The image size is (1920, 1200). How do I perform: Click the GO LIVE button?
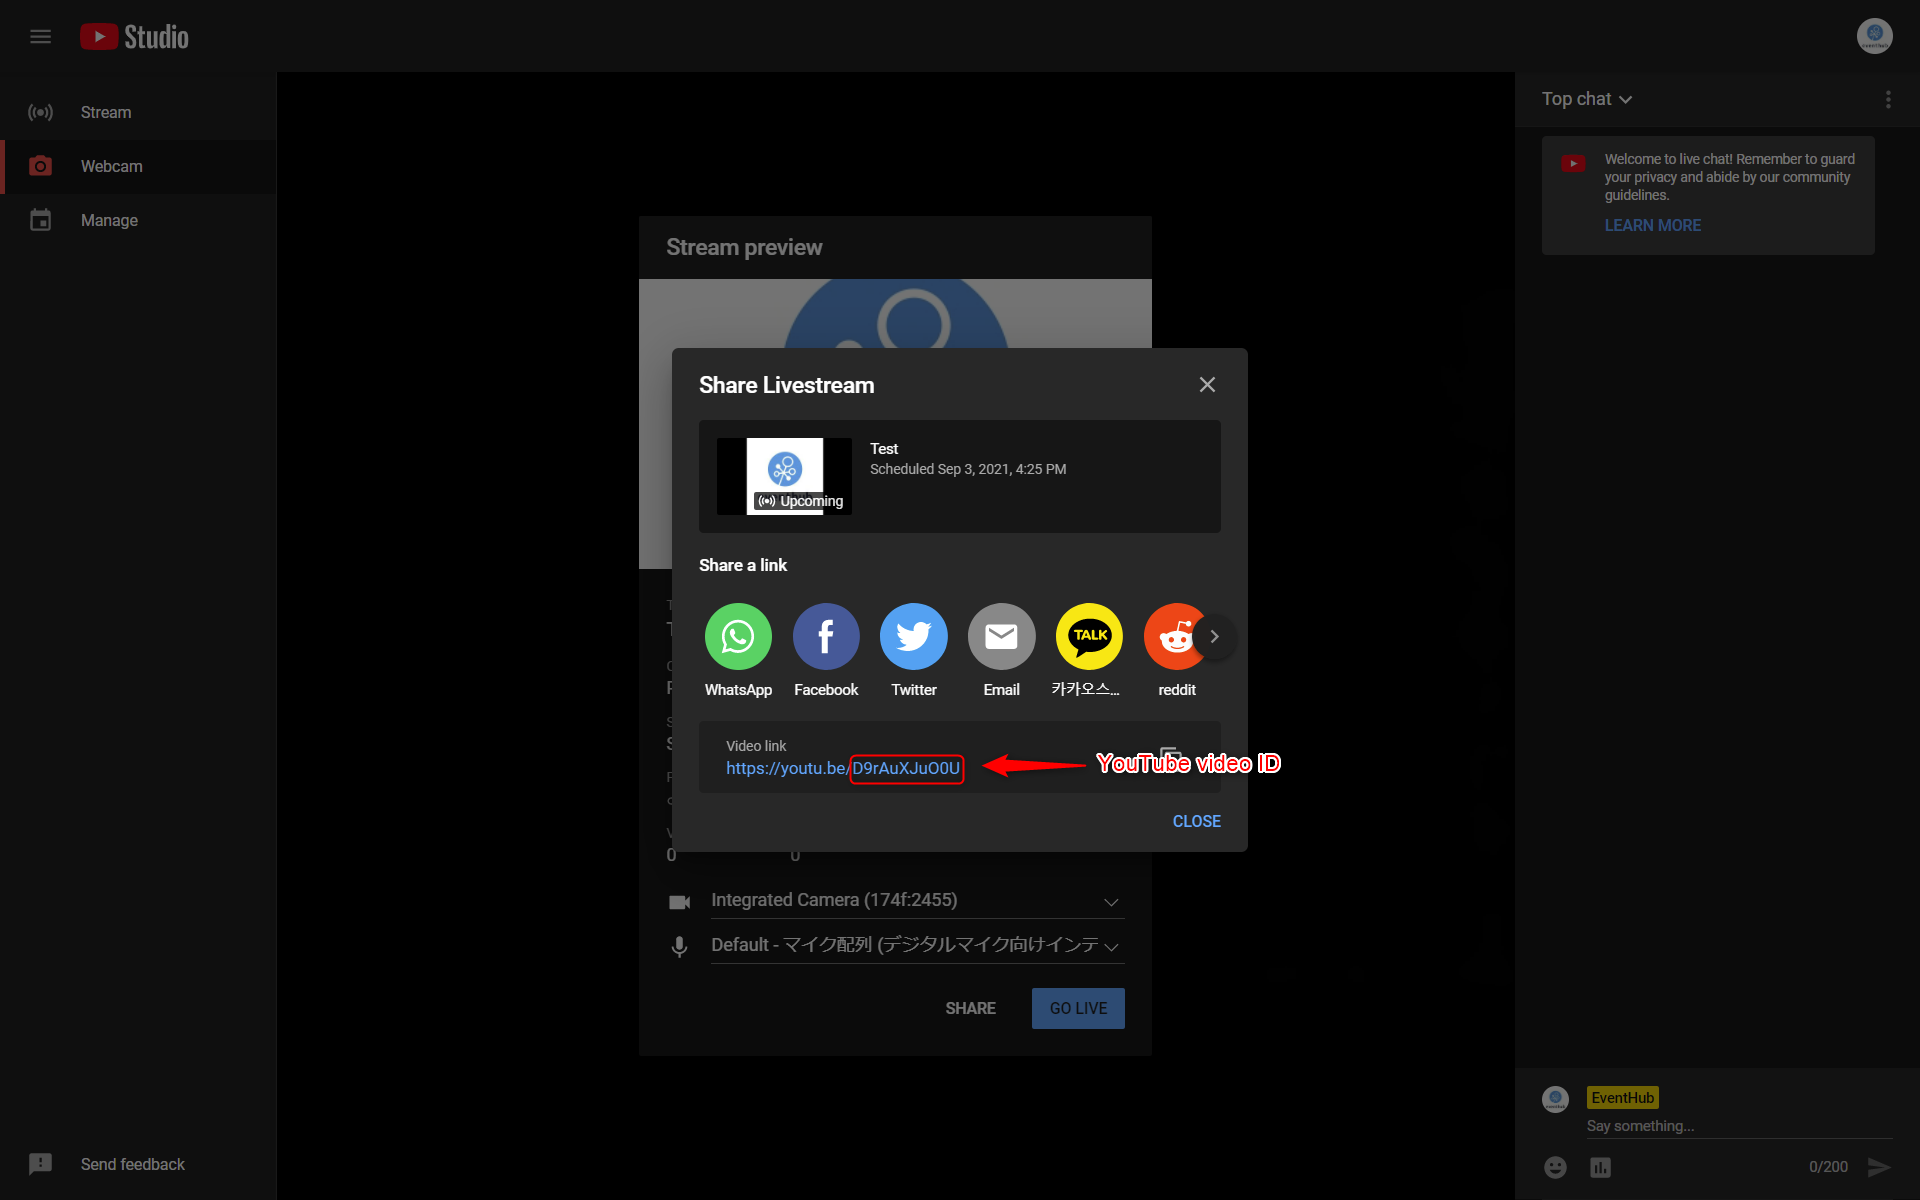coord(1078,1008)
